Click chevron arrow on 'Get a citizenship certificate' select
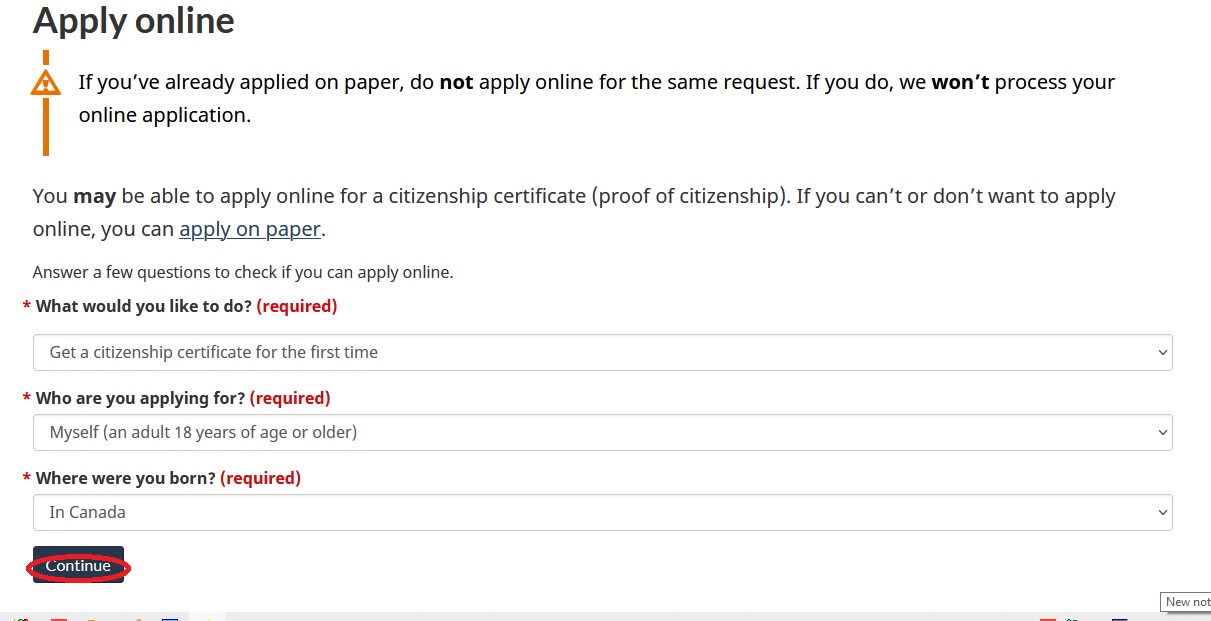This screenshot has width=1211, height=621. click(1161, 352)
